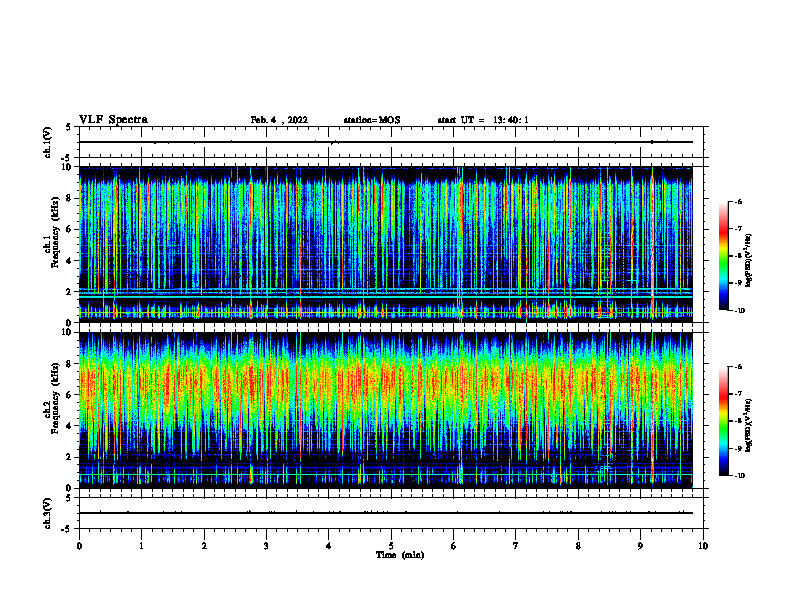The height and width of the screenshot is (612, 792).
Task: Click the "8" kHz tick on ch.1 frequency axis
Action: pos(70,198)
